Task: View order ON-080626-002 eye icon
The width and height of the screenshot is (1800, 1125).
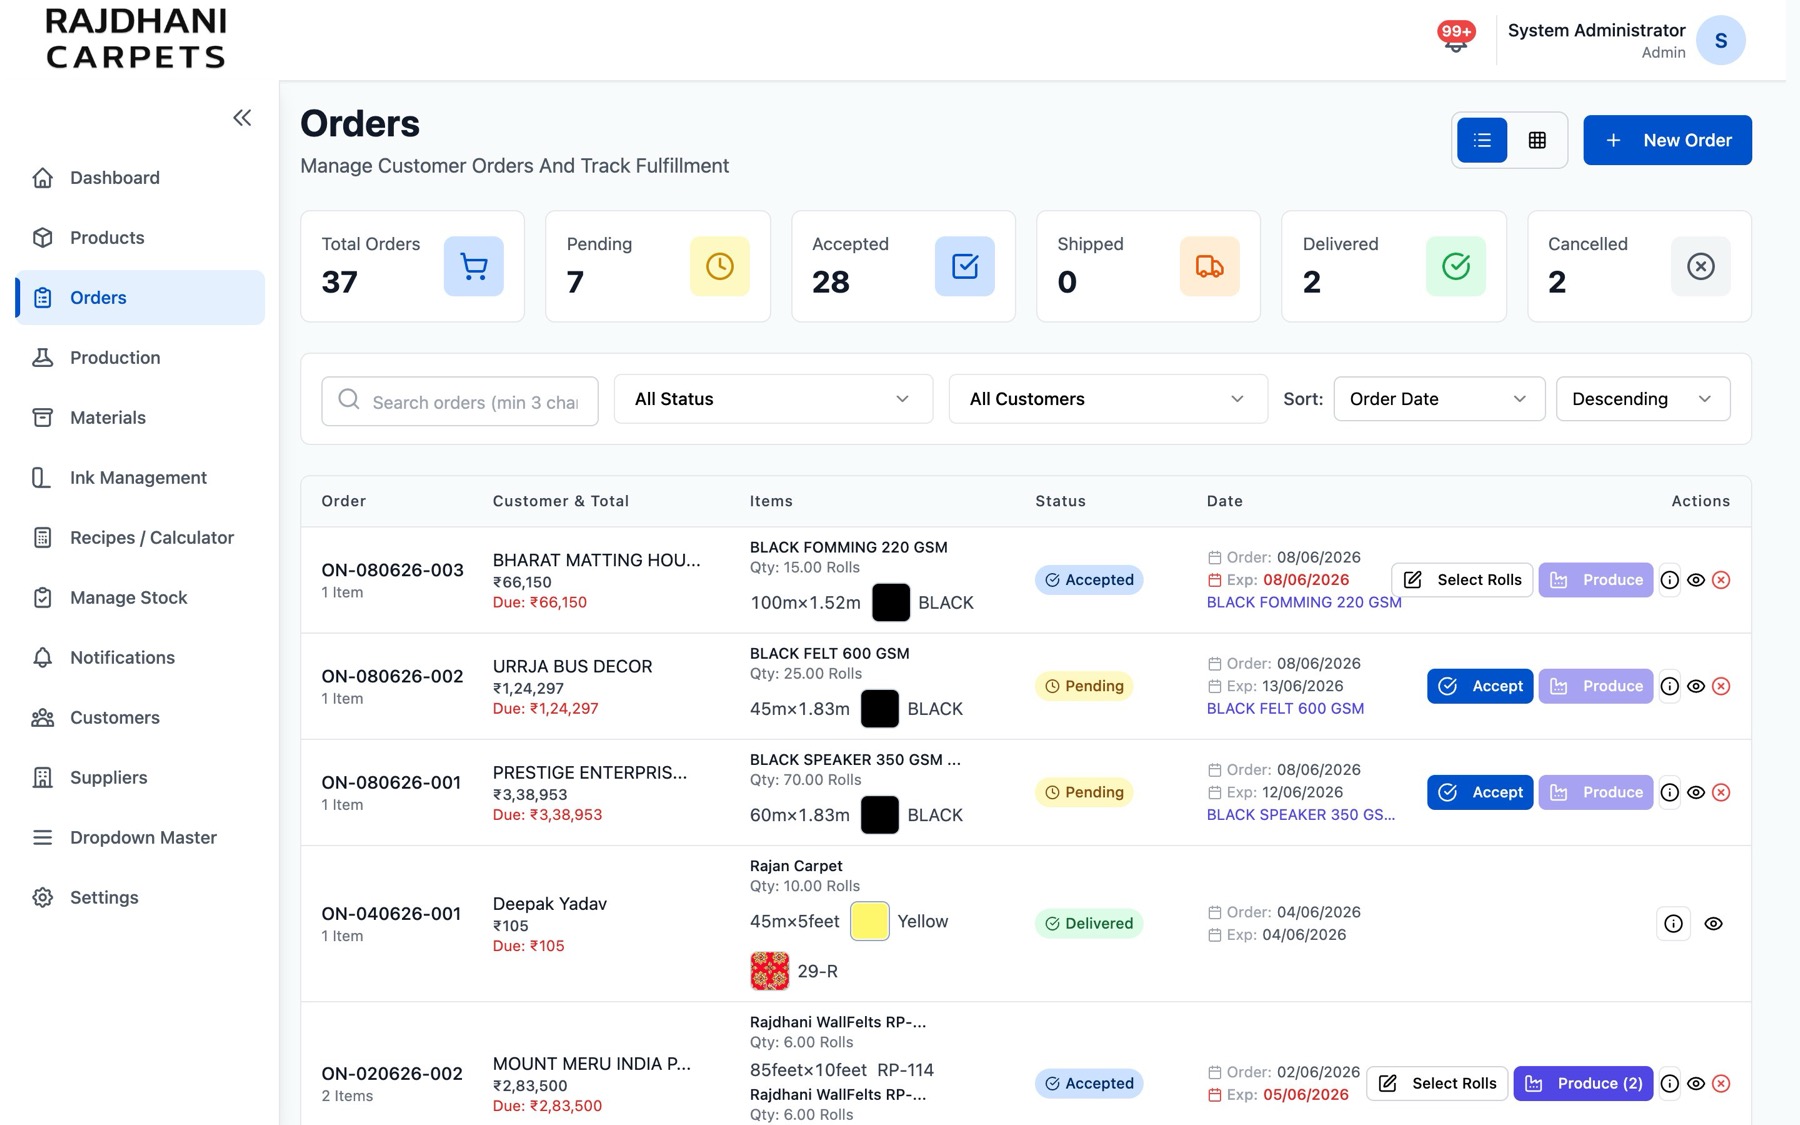Action: [1696, 686]
